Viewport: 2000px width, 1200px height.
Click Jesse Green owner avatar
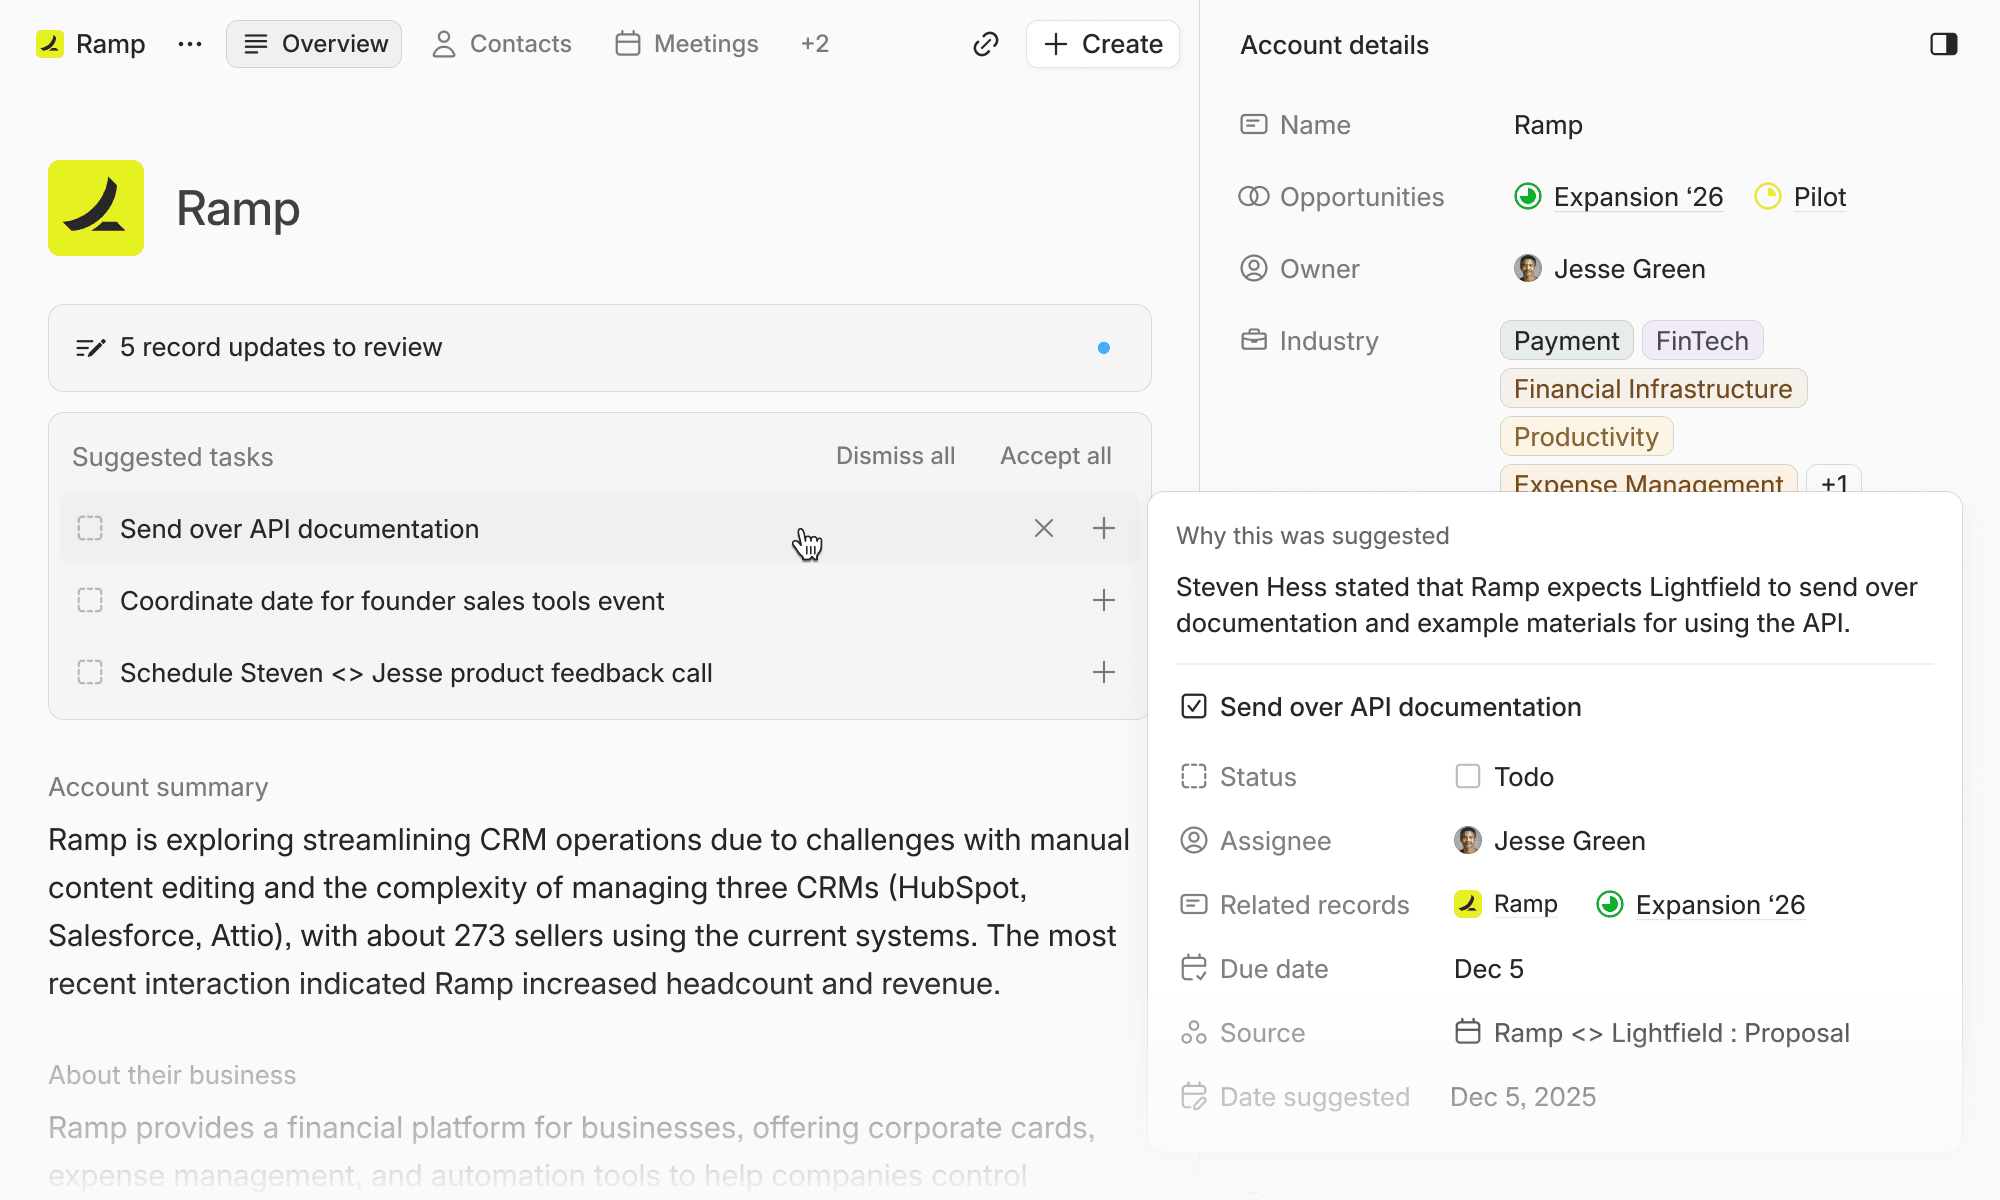[1527, 268]
